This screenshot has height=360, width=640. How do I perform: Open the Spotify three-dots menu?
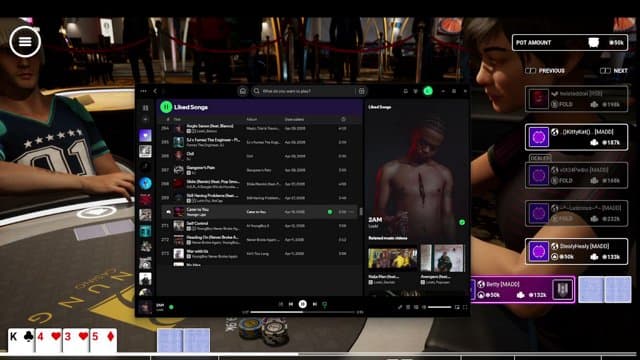click(143, 91)
